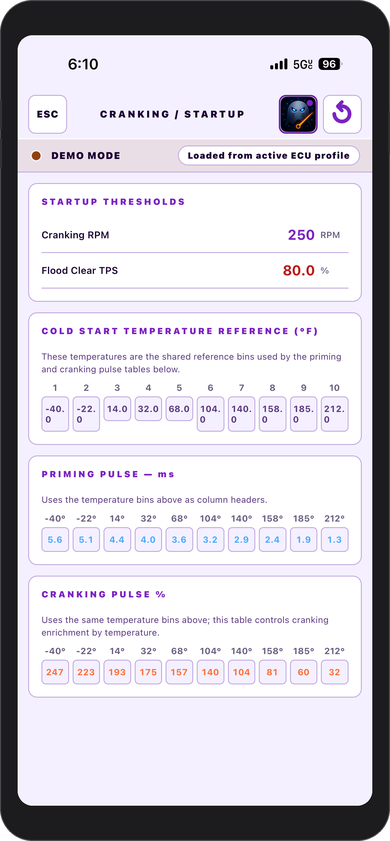Tap the 5G network indicator

[303, 64]
